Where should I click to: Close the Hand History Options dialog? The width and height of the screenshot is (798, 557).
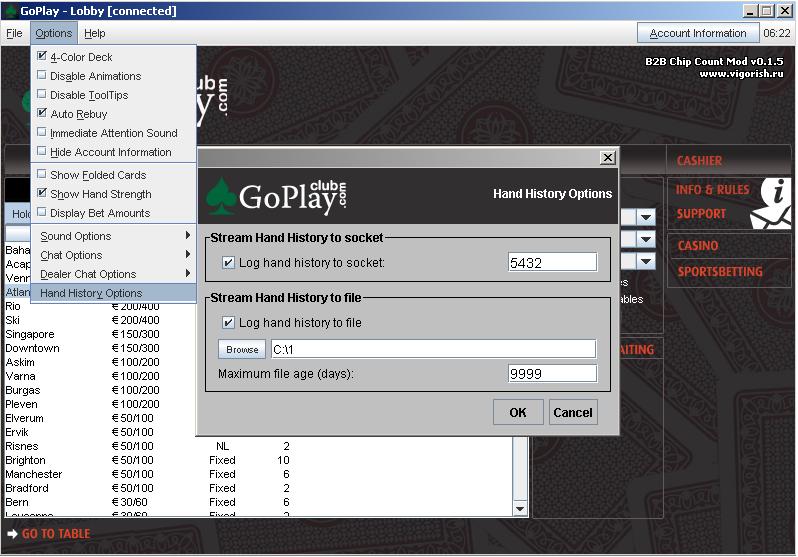click(607, 157)
